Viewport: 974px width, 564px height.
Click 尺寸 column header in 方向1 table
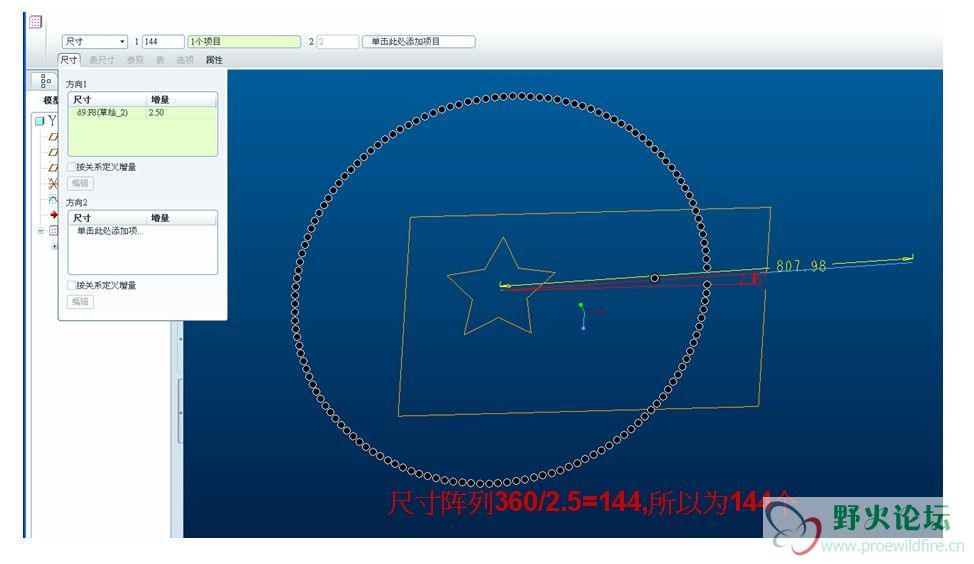108,99
